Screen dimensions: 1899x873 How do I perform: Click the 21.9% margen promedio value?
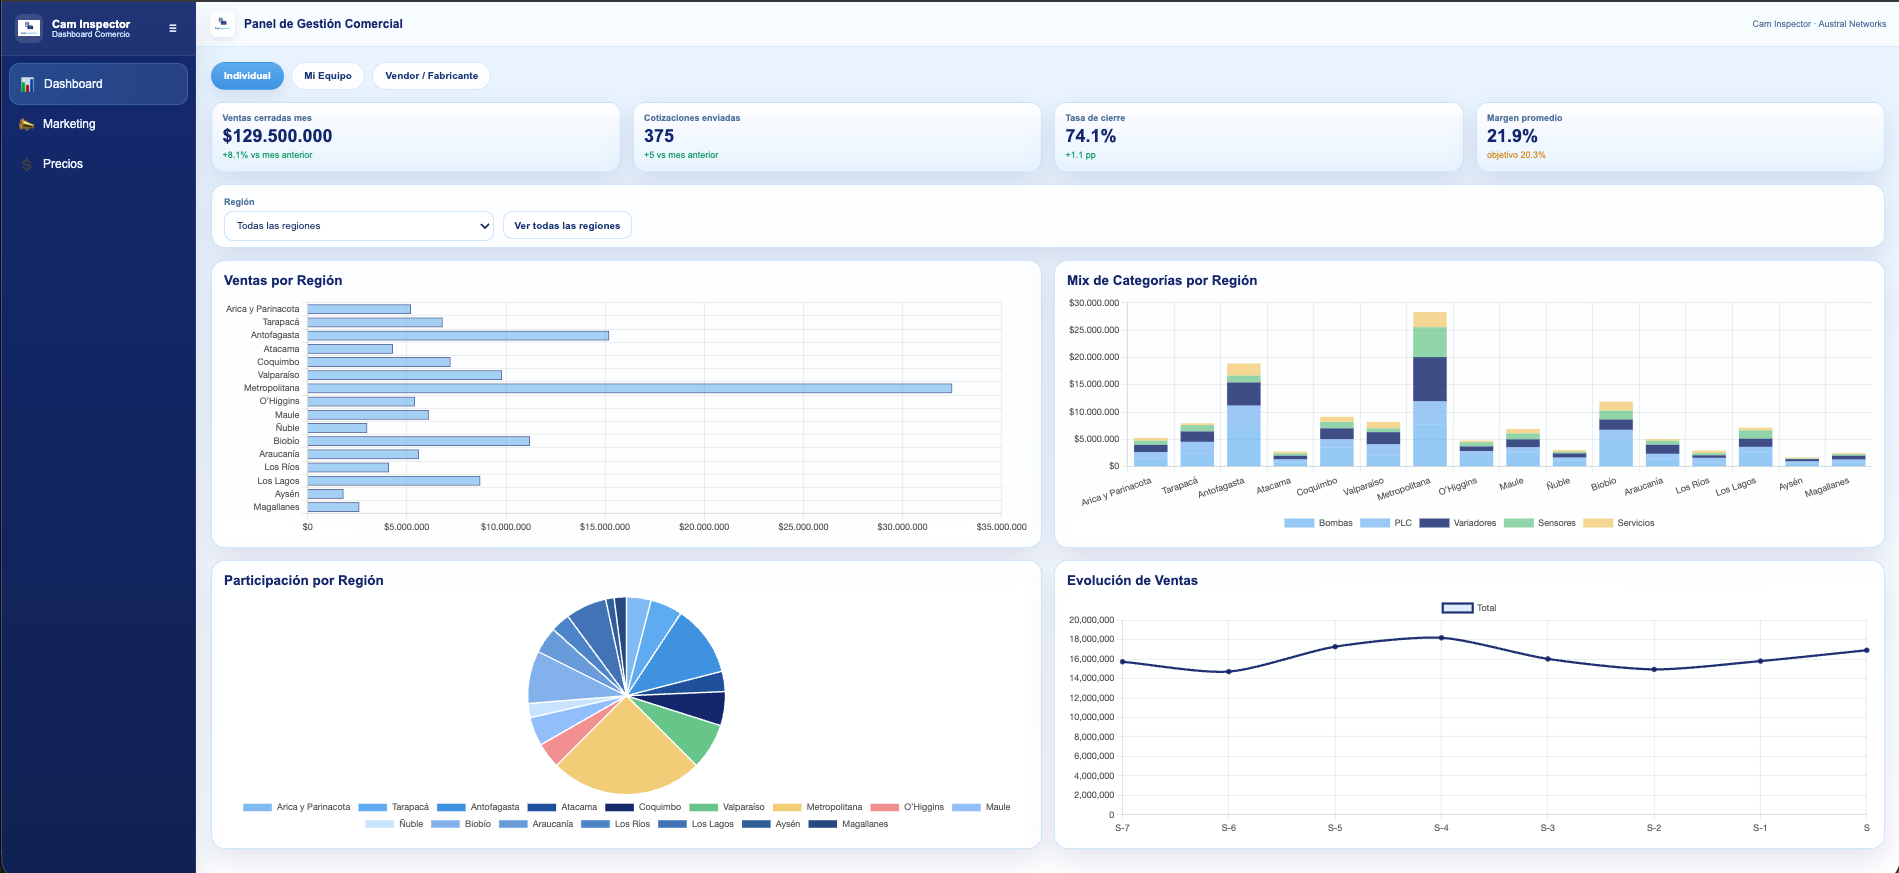click(x=1512, y=136)
